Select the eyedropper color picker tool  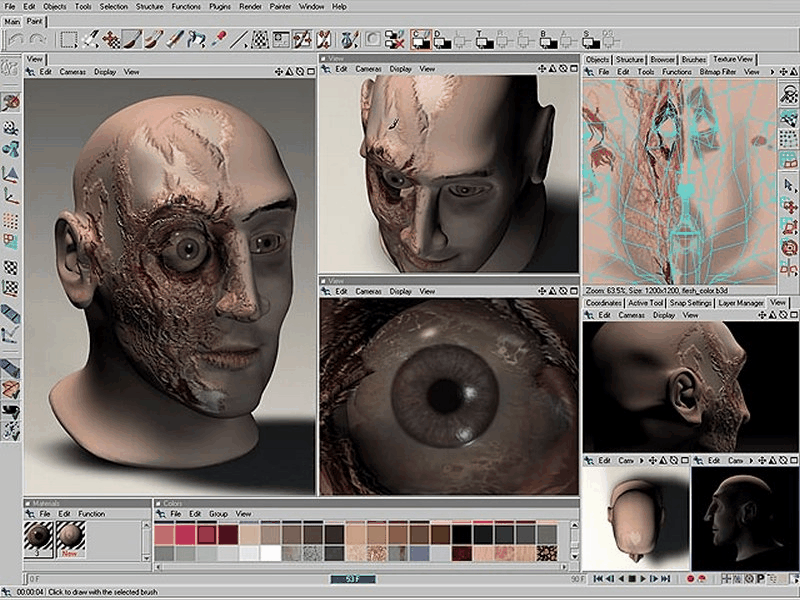pos(218,39)
